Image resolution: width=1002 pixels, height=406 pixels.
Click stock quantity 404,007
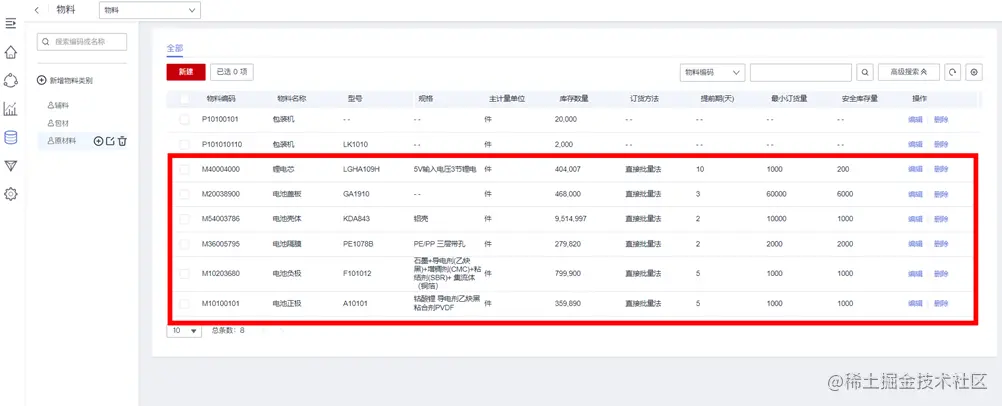pyautogui.click(x=567, y=169)
